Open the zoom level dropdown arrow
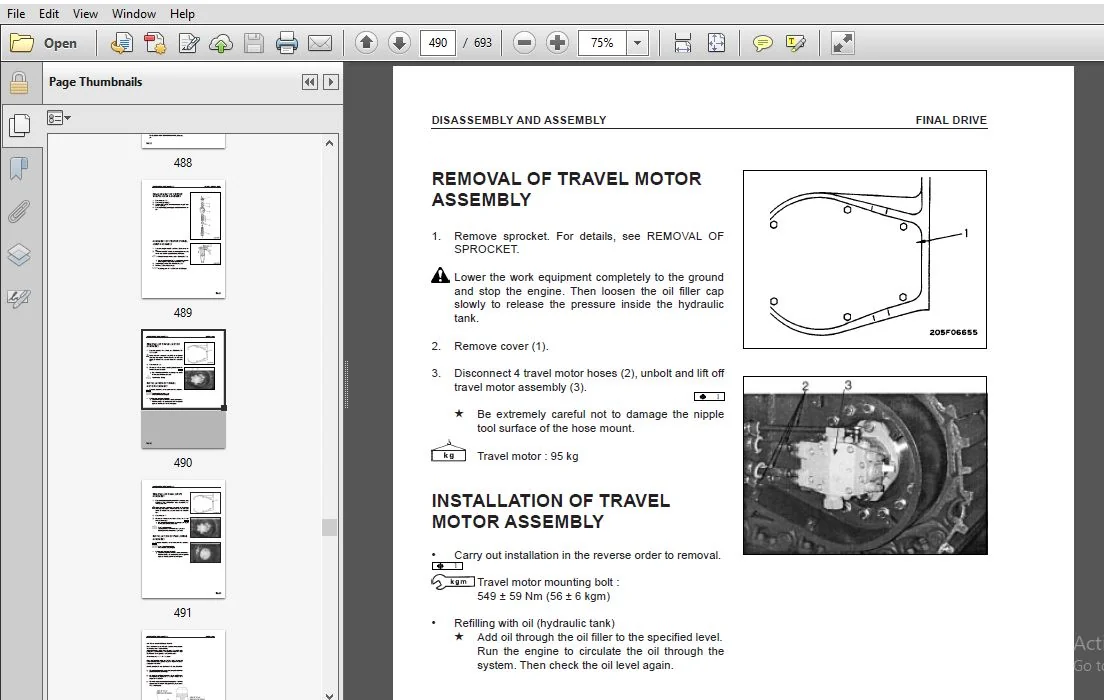The image size is (1104, 700). [x=637, y=43]
